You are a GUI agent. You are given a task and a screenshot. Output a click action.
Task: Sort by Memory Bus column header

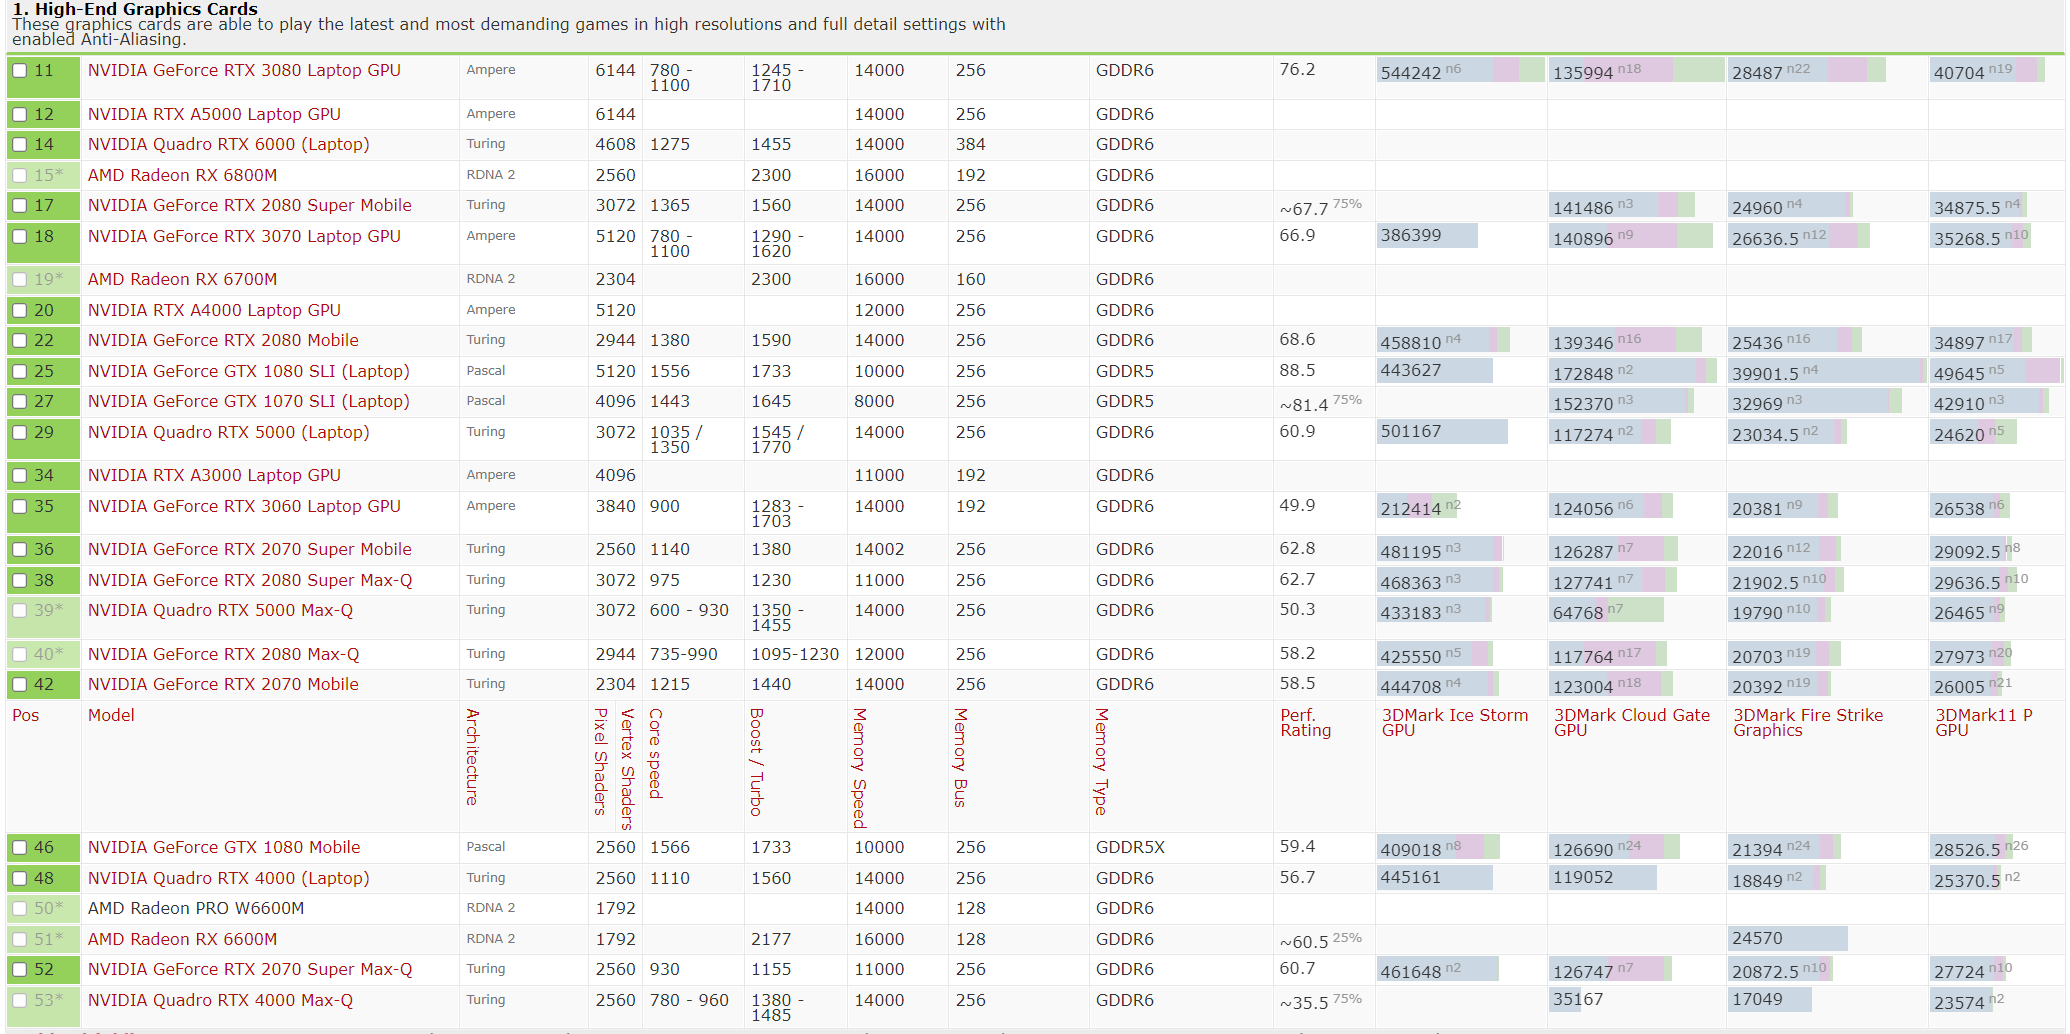961,758
